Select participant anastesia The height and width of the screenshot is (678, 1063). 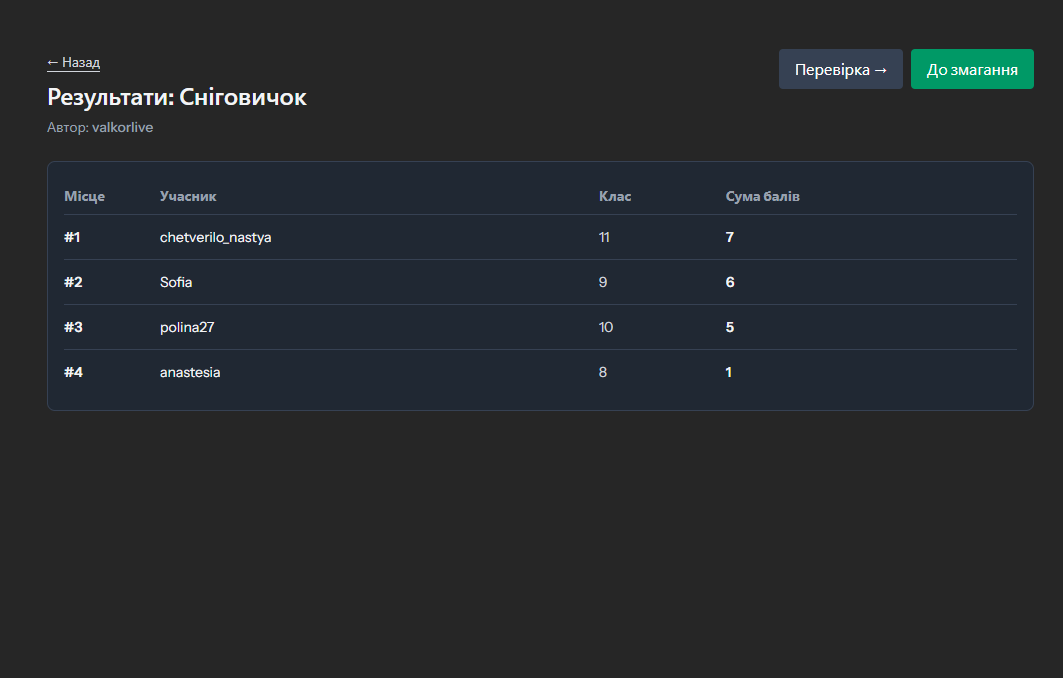coord(190,372)
